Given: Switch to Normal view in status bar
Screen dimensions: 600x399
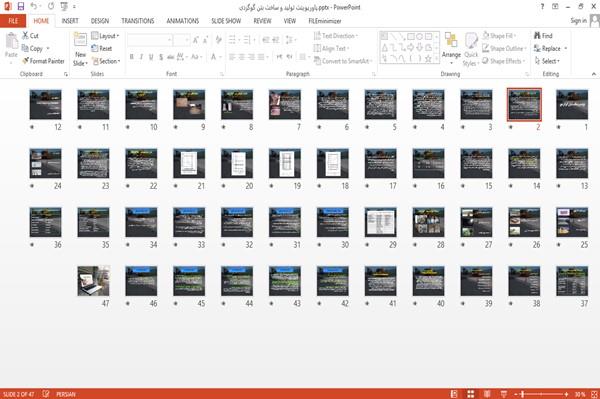Looking at the screenshot, I should (454, 394).
